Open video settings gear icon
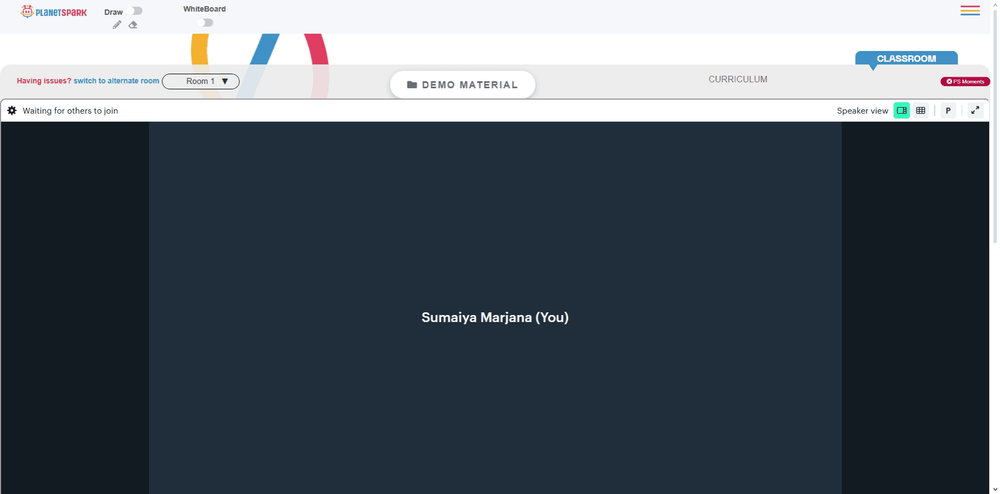1000x494 pixels. (x=12, y=110)
